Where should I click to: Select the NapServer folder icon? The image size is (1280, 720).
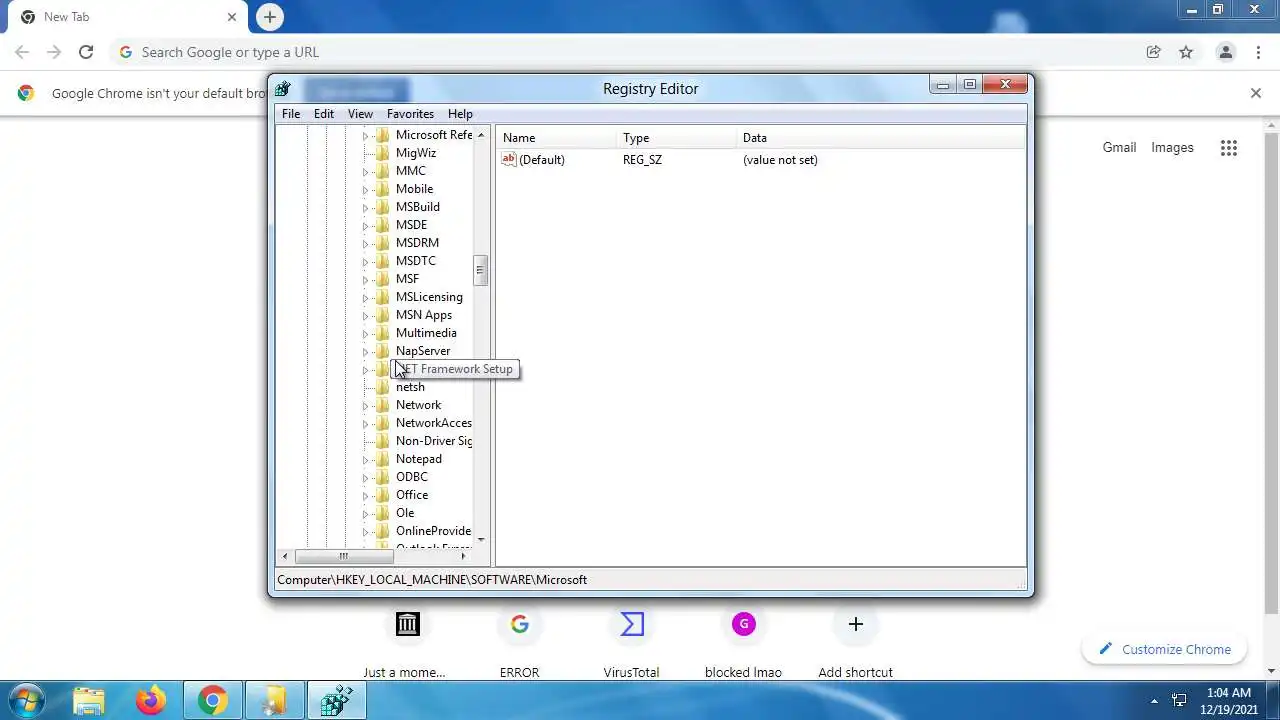coord(382,351)
